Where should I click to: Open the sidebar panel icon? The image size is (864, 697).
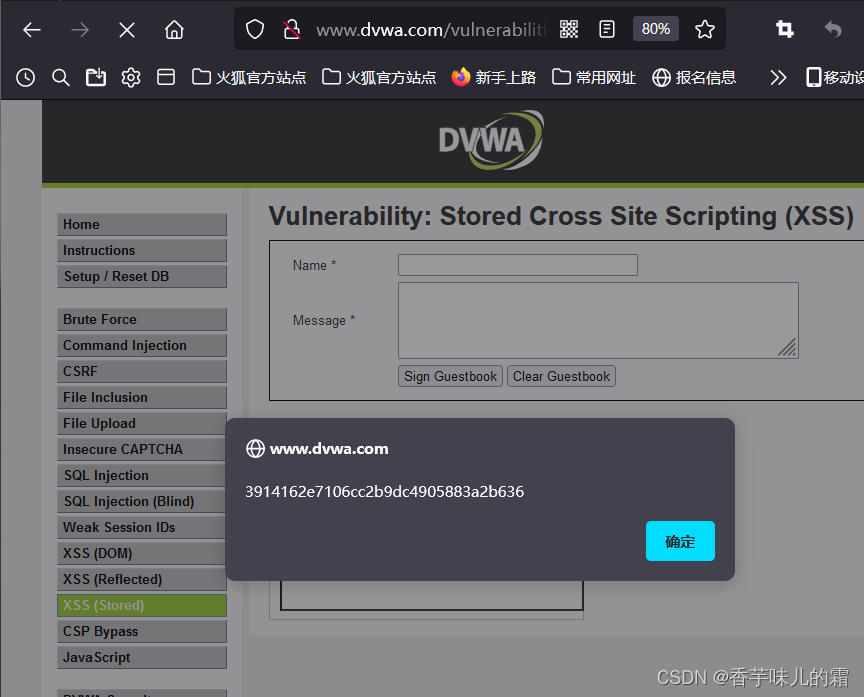[x=166, y=76]
